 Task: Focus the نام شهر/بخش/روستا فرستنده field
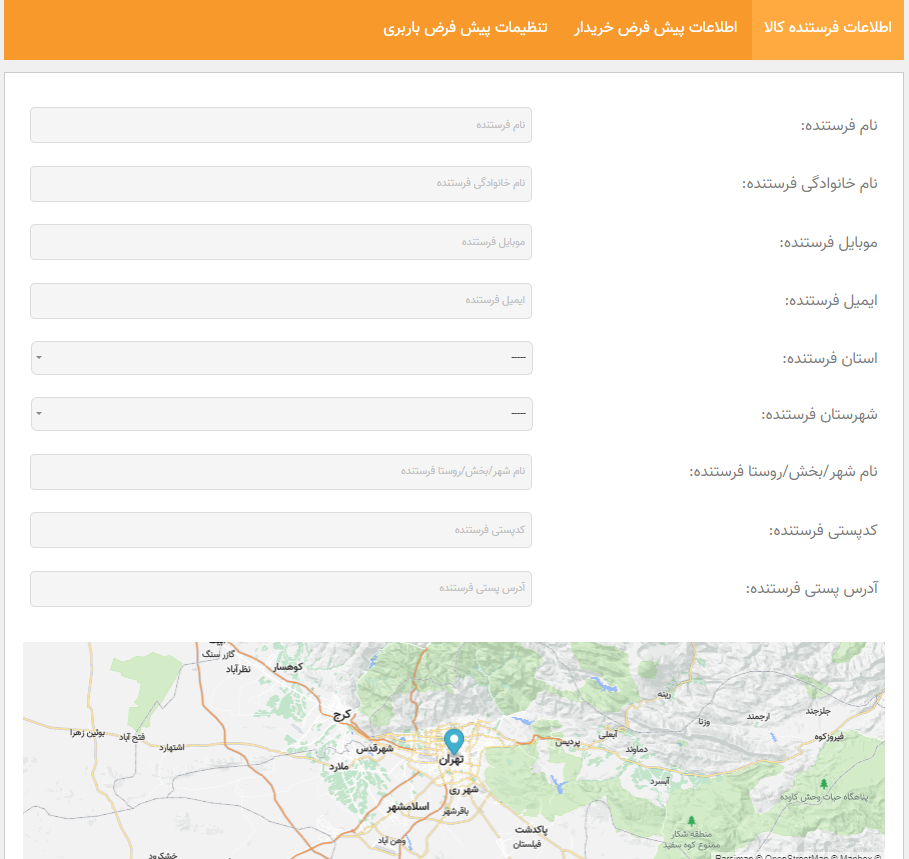pos(281,471)
